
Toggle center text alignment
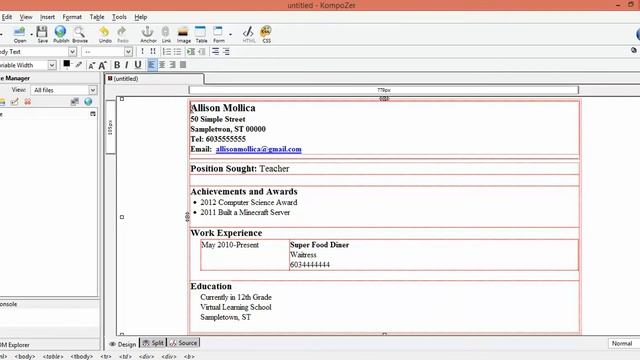162,65
